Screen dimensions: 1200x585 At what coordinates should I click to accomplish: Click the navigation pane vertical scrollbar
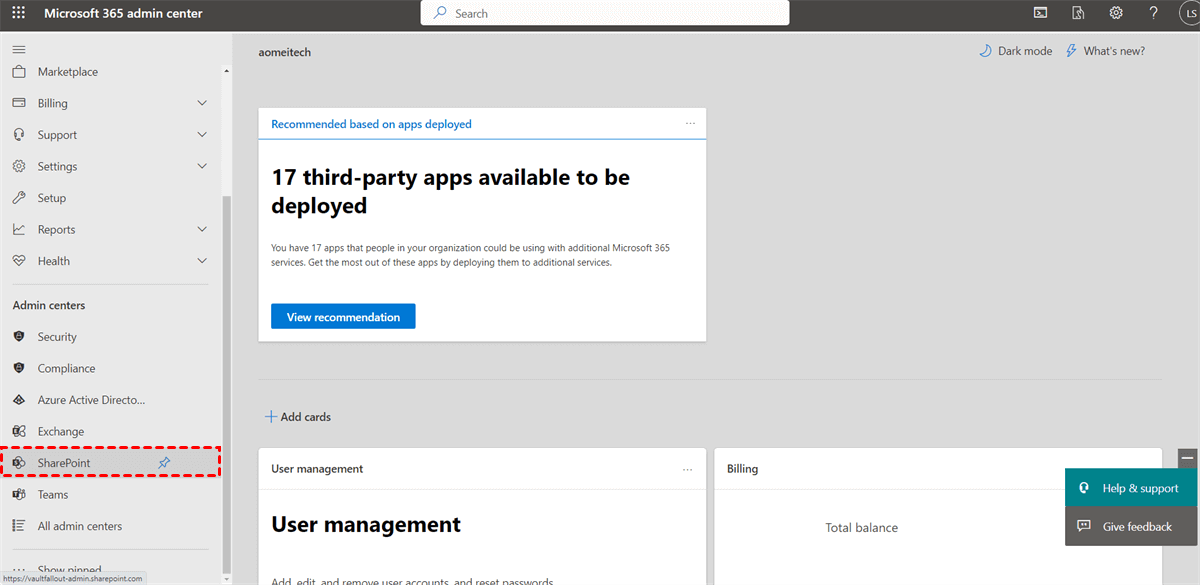[225, 380]
